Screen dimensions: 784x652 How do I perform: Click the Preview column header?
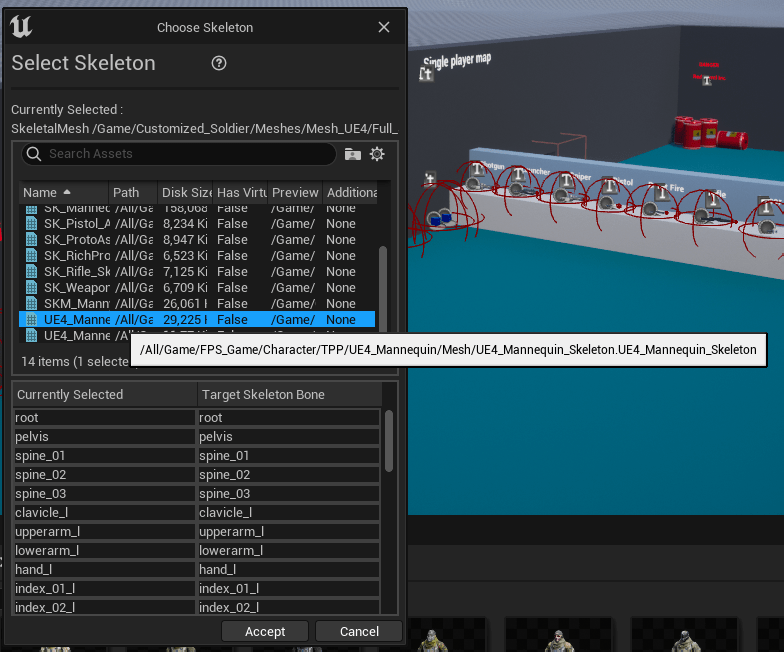coord(294,192)
